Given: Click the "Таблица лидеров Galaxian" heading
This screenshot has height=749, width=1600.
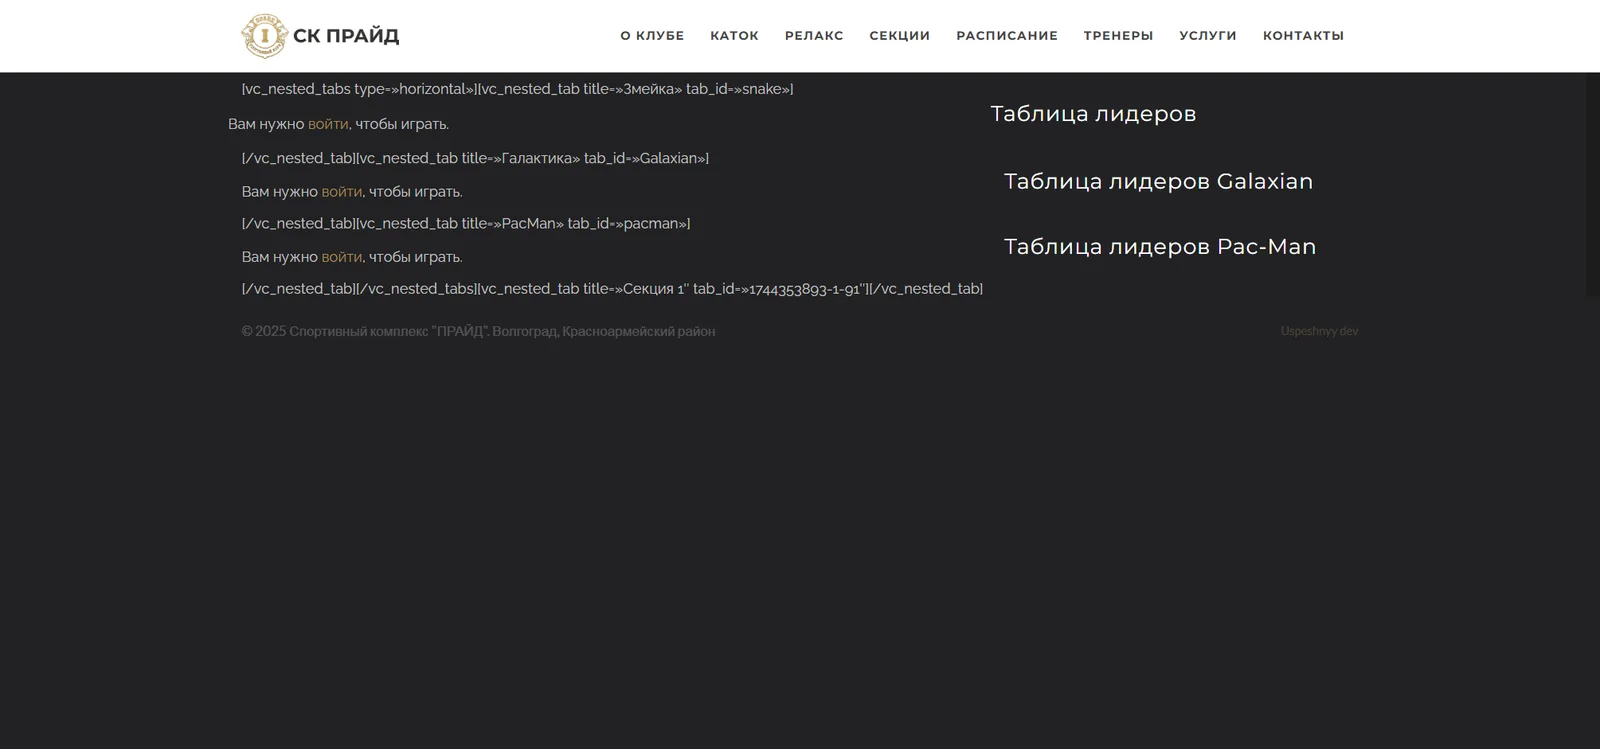Looking at the screenshot, I should (1158, 181).
